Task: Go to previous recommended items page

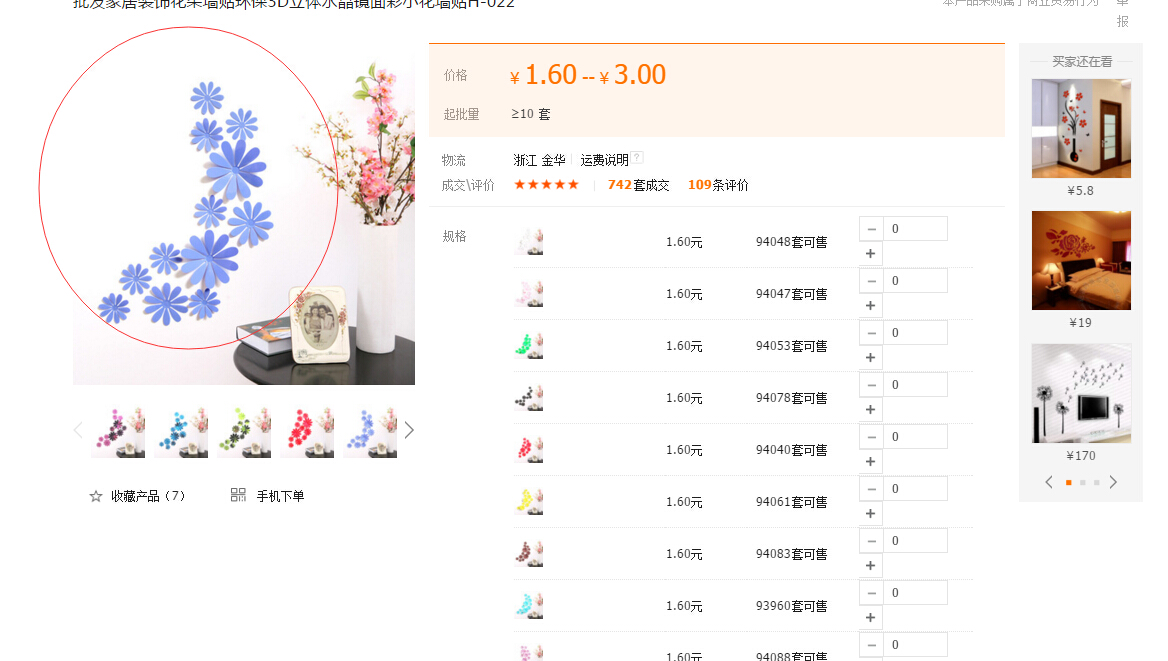Action: 1049,482
